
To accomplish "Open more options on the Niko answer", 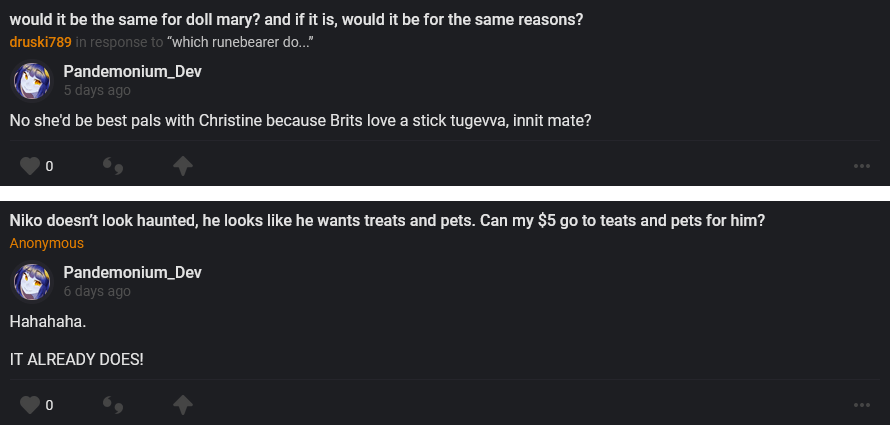I will click(x=862, y=405).
